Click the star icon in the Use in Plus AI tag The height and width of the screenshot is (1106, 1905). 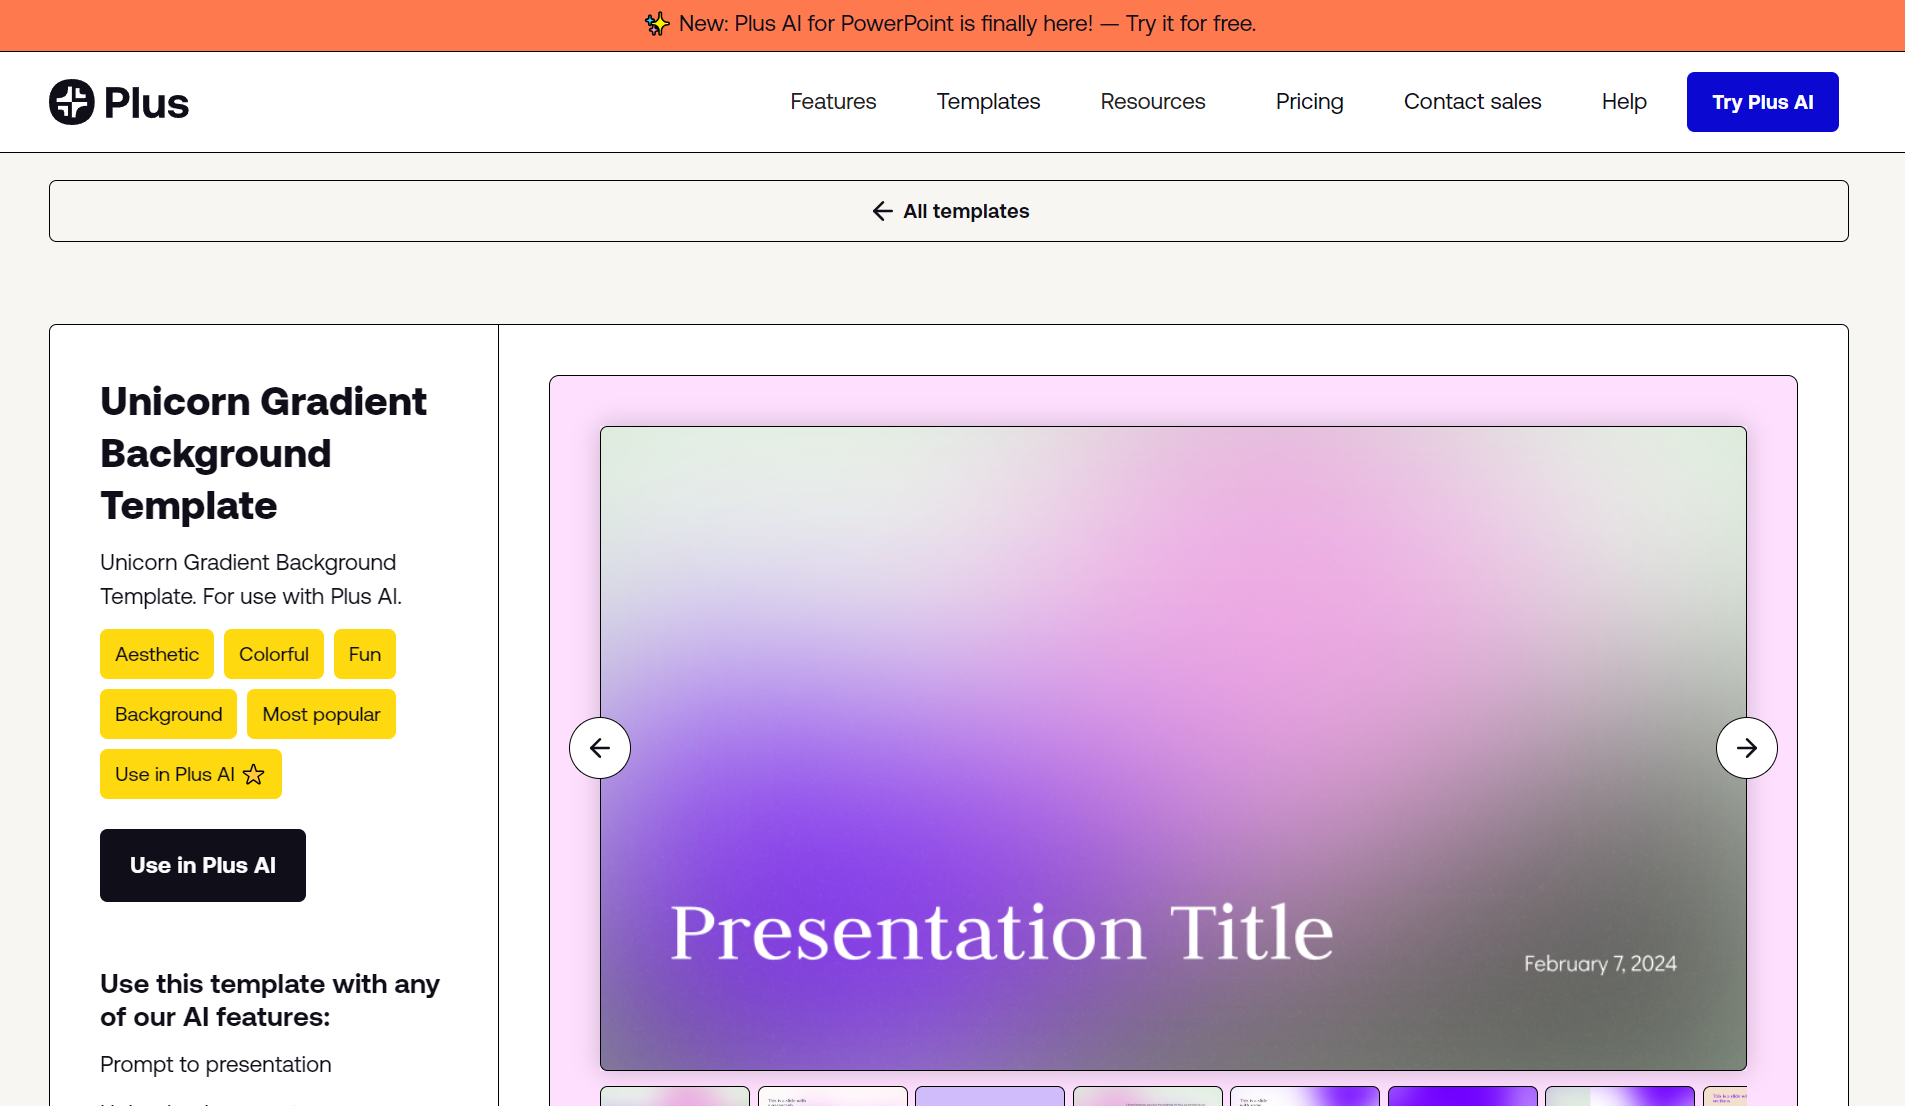click(254, 774)
